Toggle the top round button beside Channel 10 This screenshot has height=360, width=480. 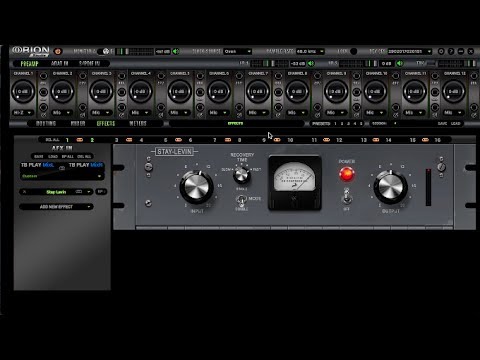[x=396, y=76]
